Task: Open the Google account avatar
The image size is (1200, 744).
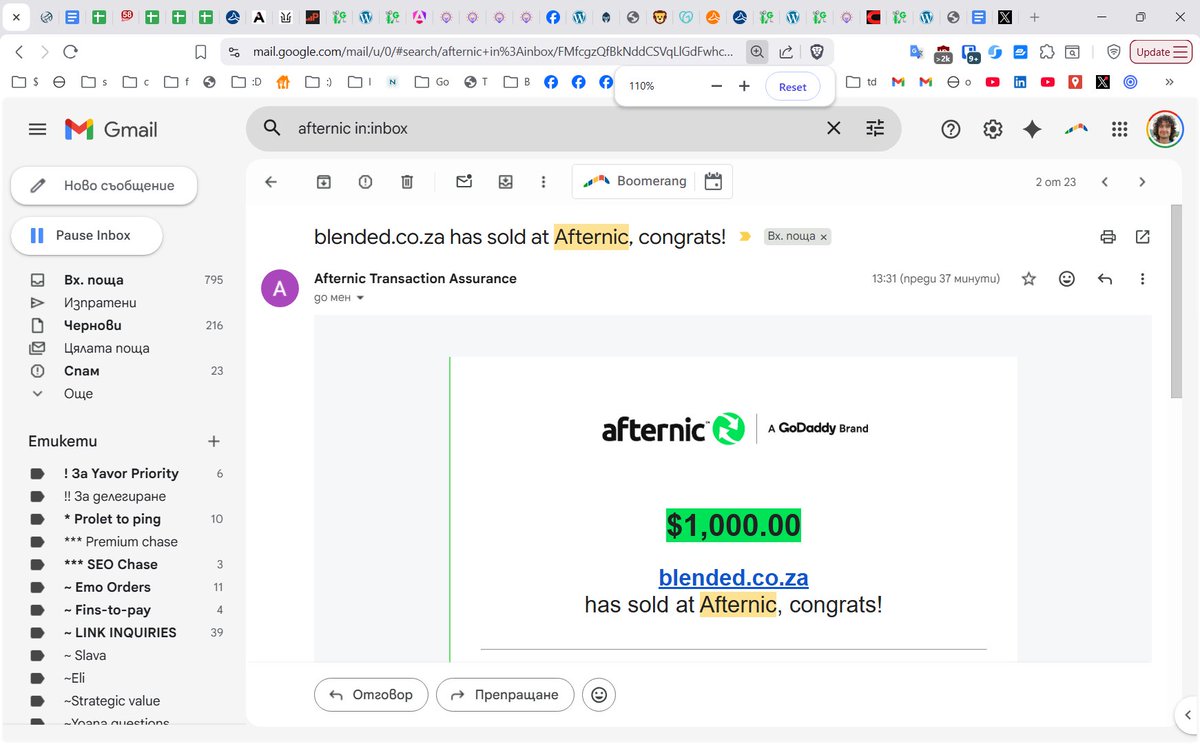Action: (x=1165, y=129)
